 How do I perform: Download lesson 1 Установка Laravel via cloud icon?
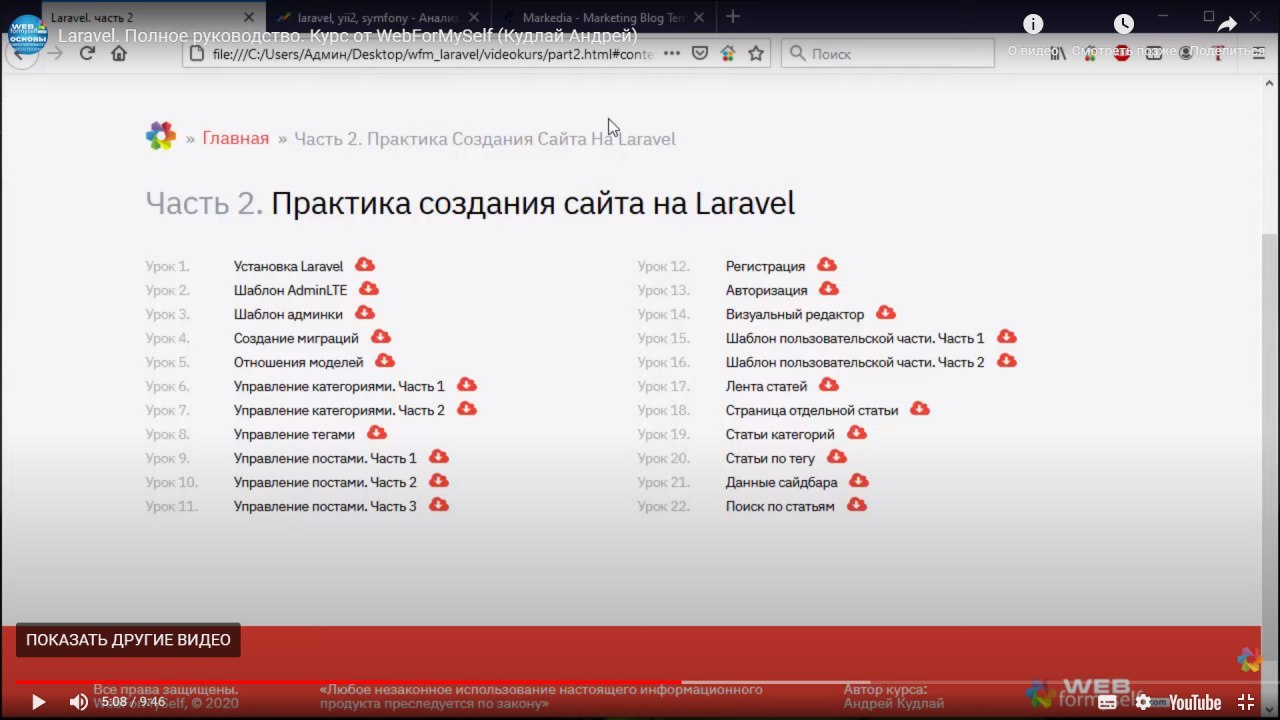click(365, 265)
